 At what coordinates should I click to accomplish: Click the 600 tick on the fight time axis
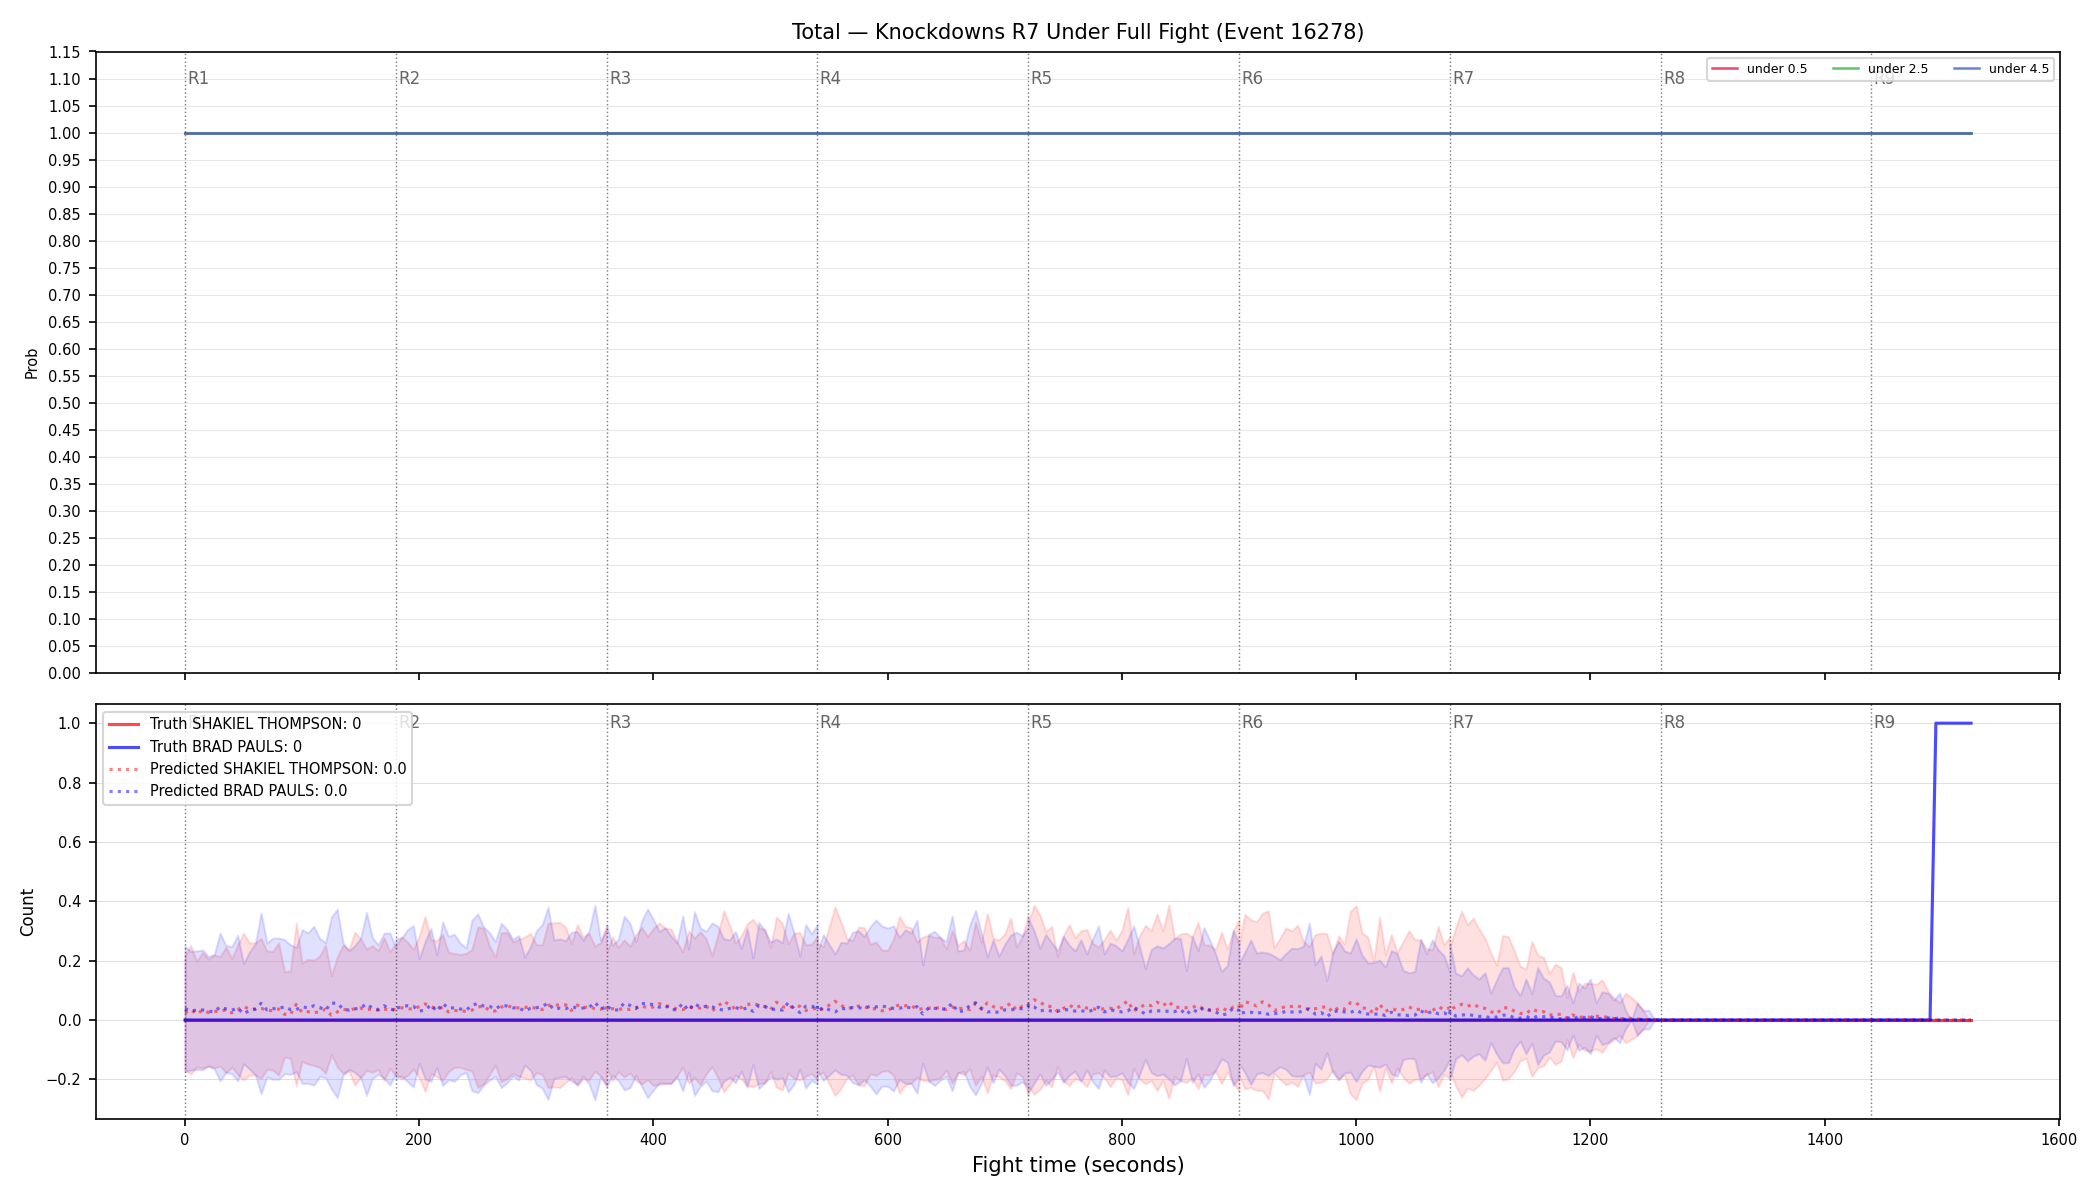coord(887,1139)
